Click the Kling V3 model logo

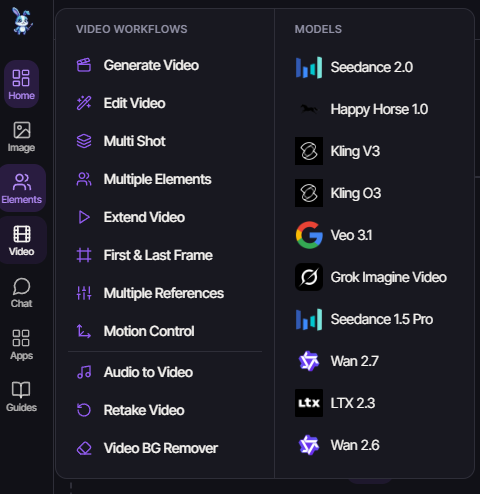tap(309, 151)
